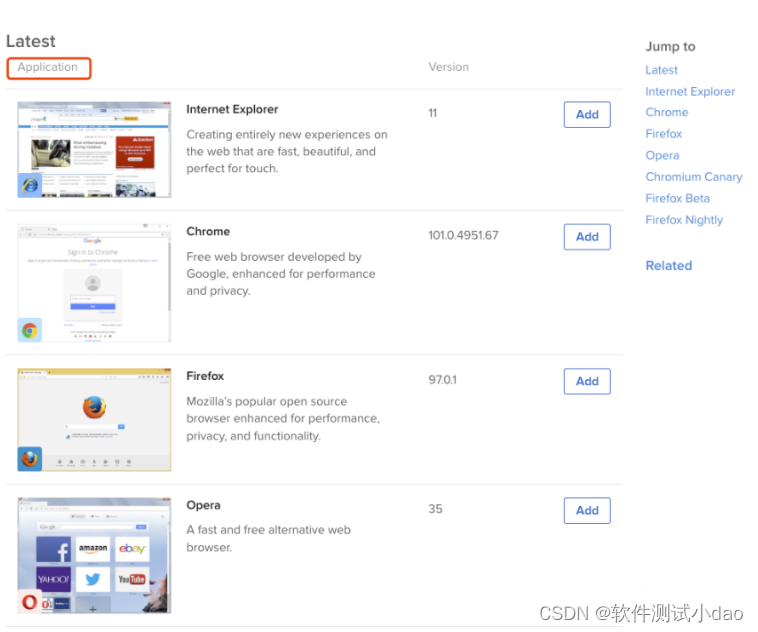This screenshot has height=632, width=758.
Task: Jump to Firefox Beta section
Action: (x=677, y=199)
